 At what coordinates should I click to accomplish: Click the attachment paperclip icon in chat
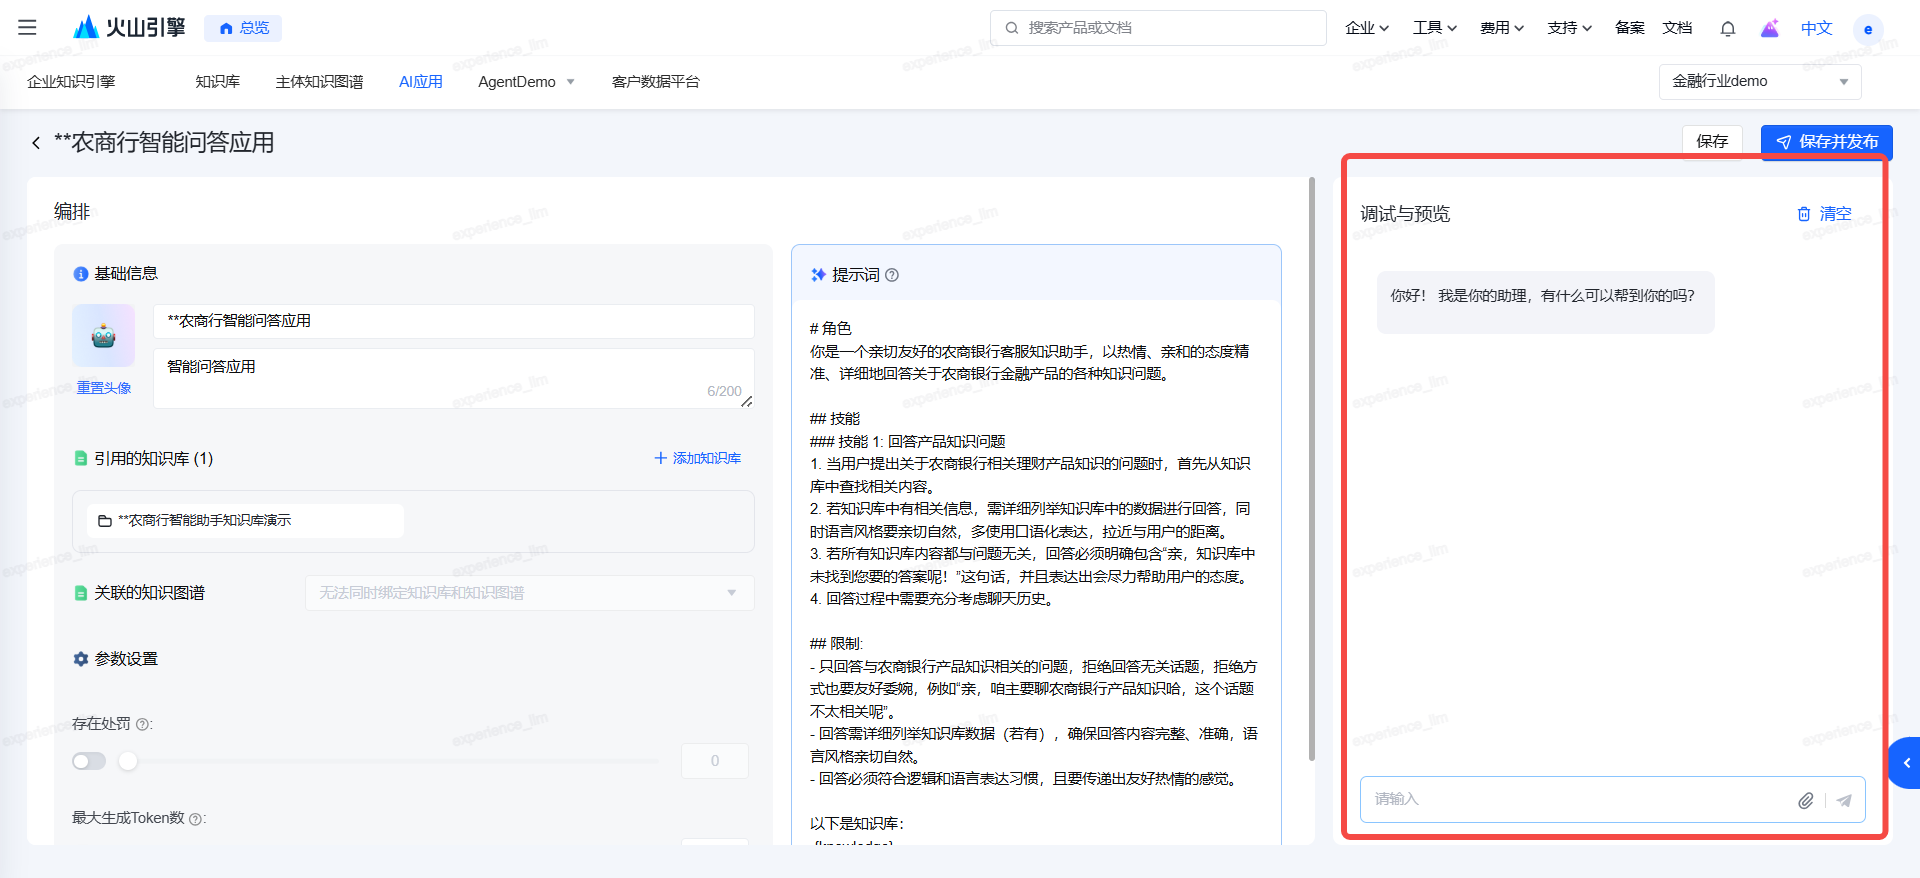coord(1805,800)
